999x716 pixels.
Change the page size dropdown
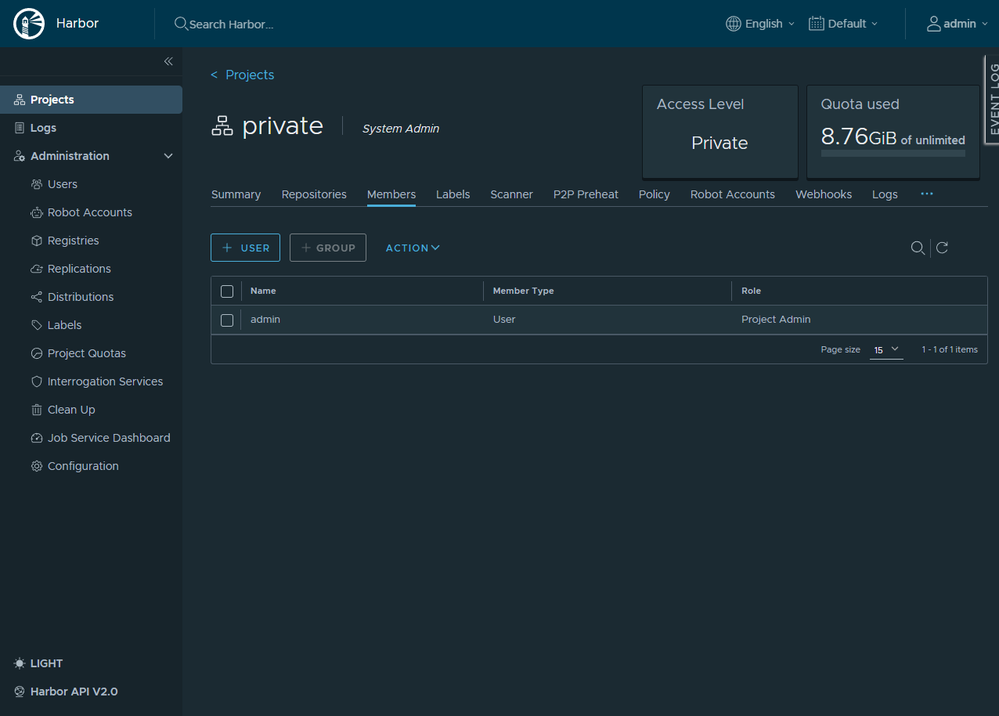point(886,350)
